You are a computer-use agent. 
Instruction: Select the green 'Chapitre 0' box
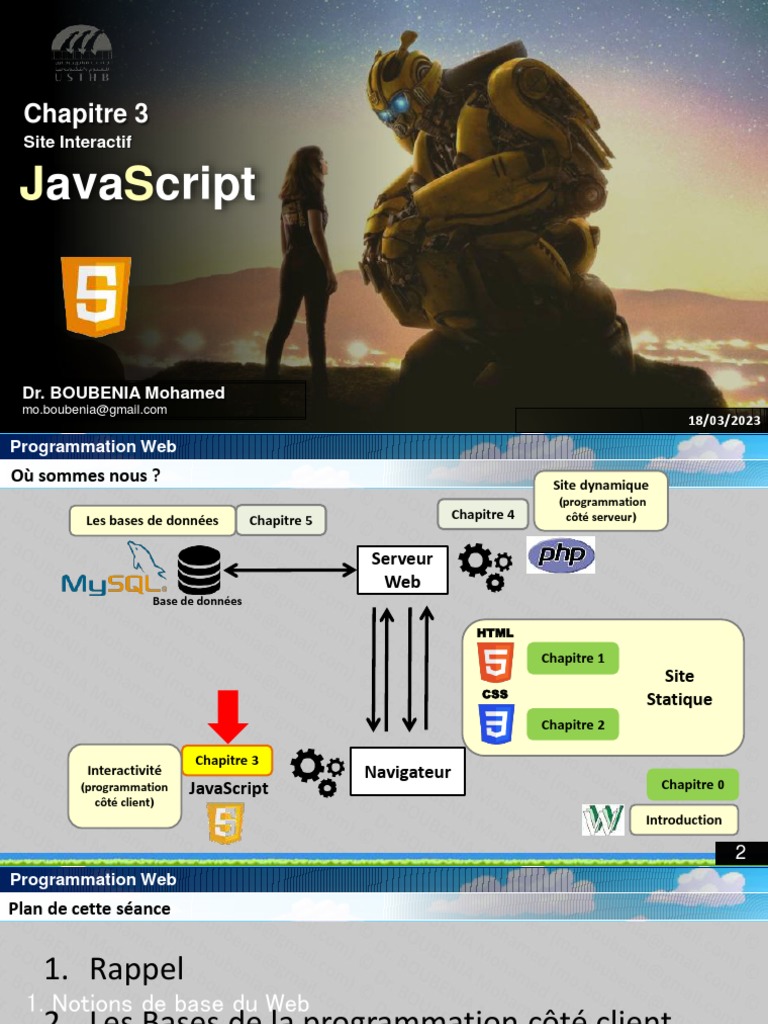click(692, 784)
